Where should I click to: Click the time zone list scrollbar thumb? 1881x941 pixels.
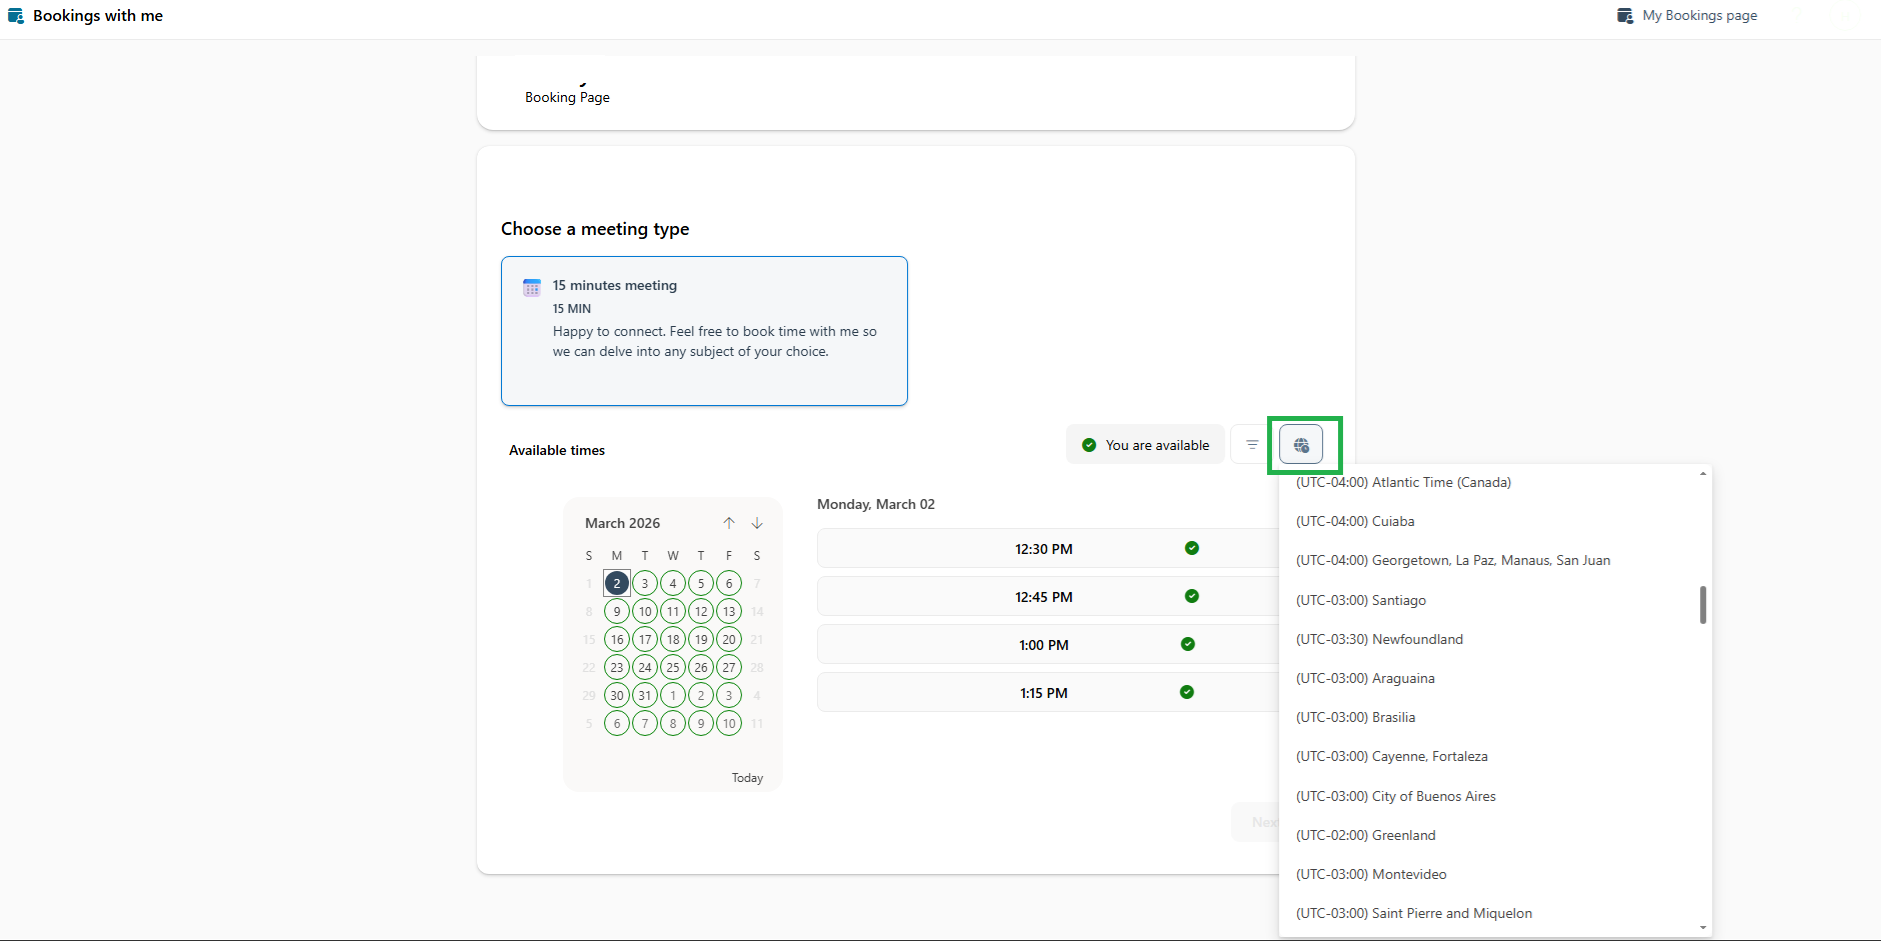[x=1703, y=604]
